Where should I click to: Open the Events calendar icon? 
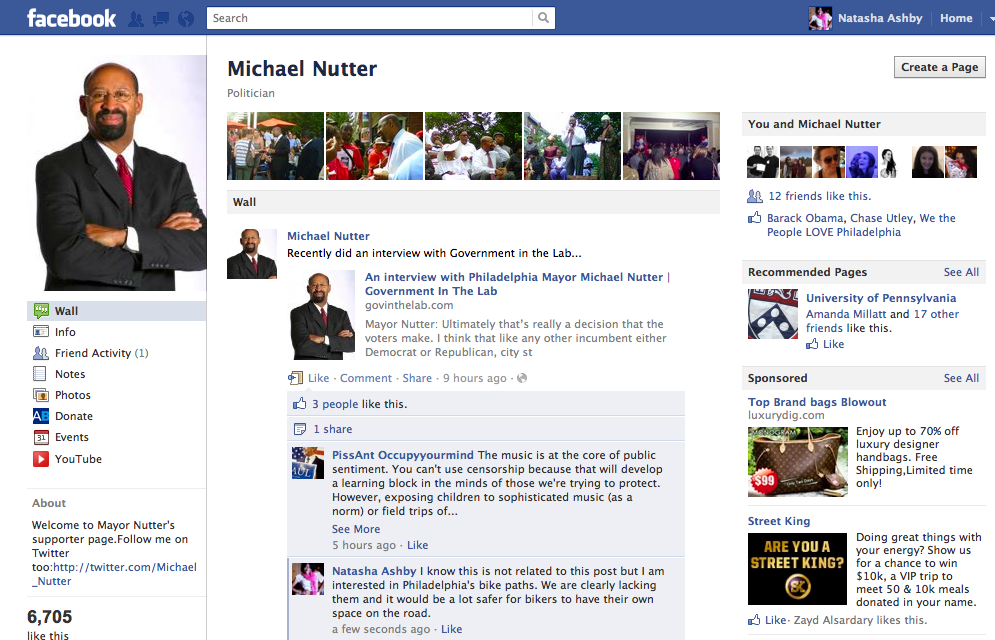point(41,437)
